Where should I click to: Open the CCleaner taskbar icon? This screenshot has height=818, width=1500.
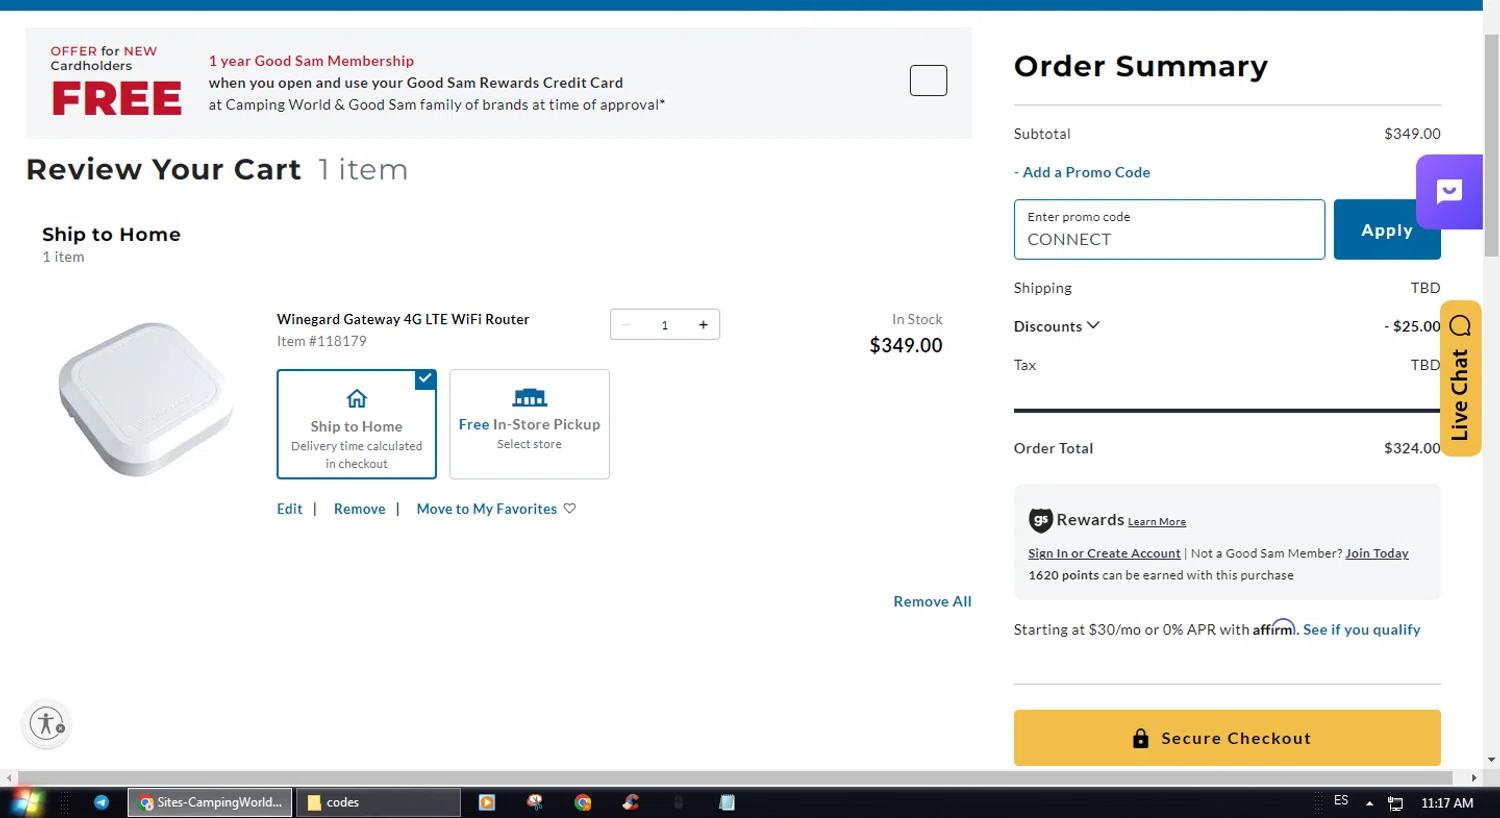coord(631,802)
